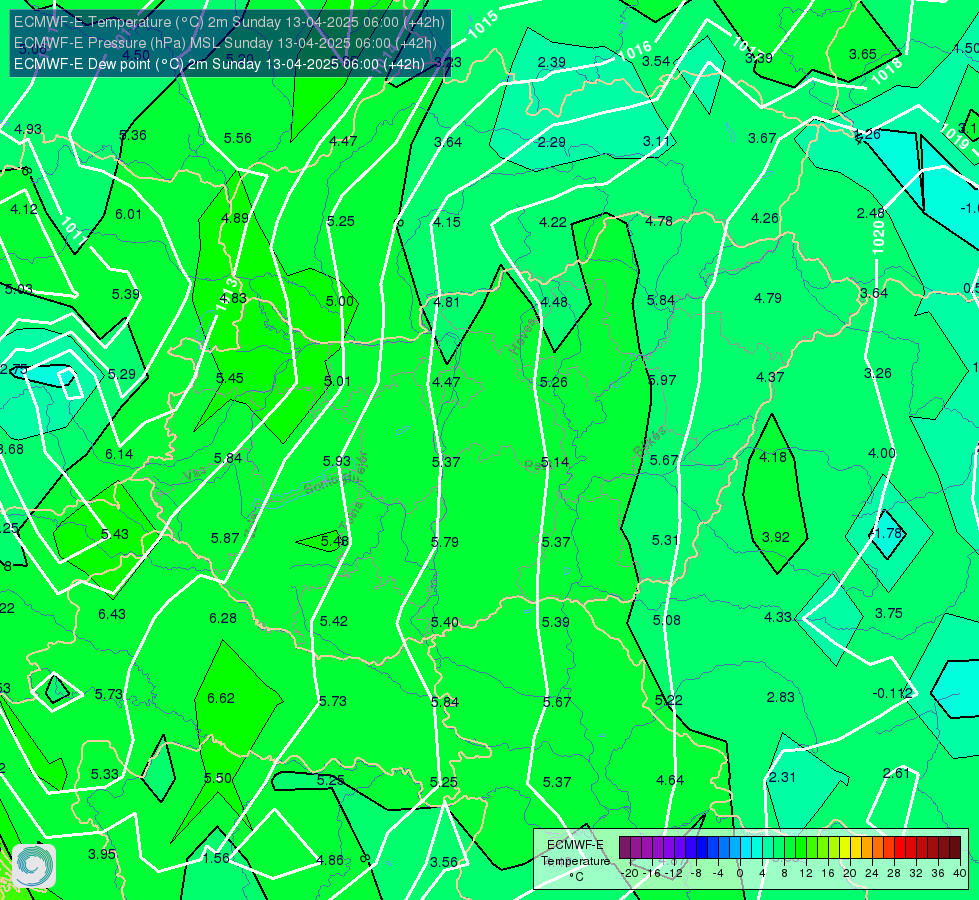The height and width of the screenshot is (900, 979).
Task: Click the 5.00 temperature value
Action: click(340, 301)
